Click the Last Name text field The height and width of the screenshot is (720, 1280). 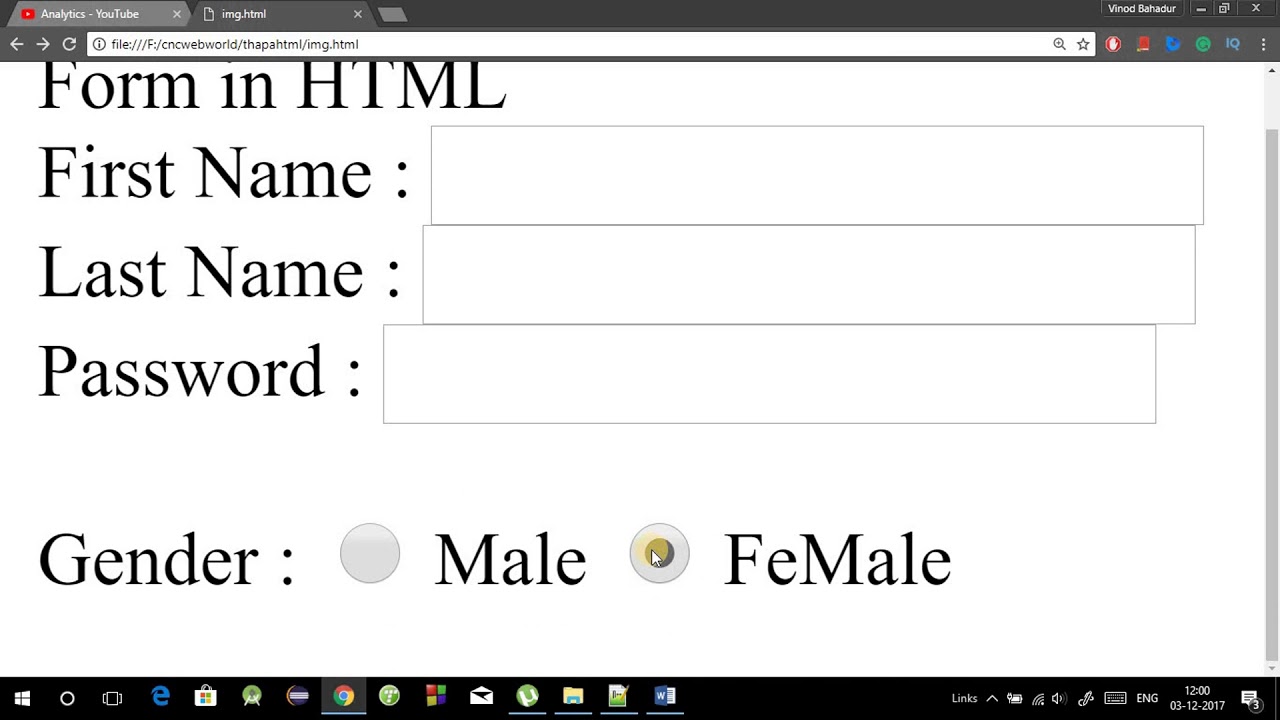tap(809, 274)
